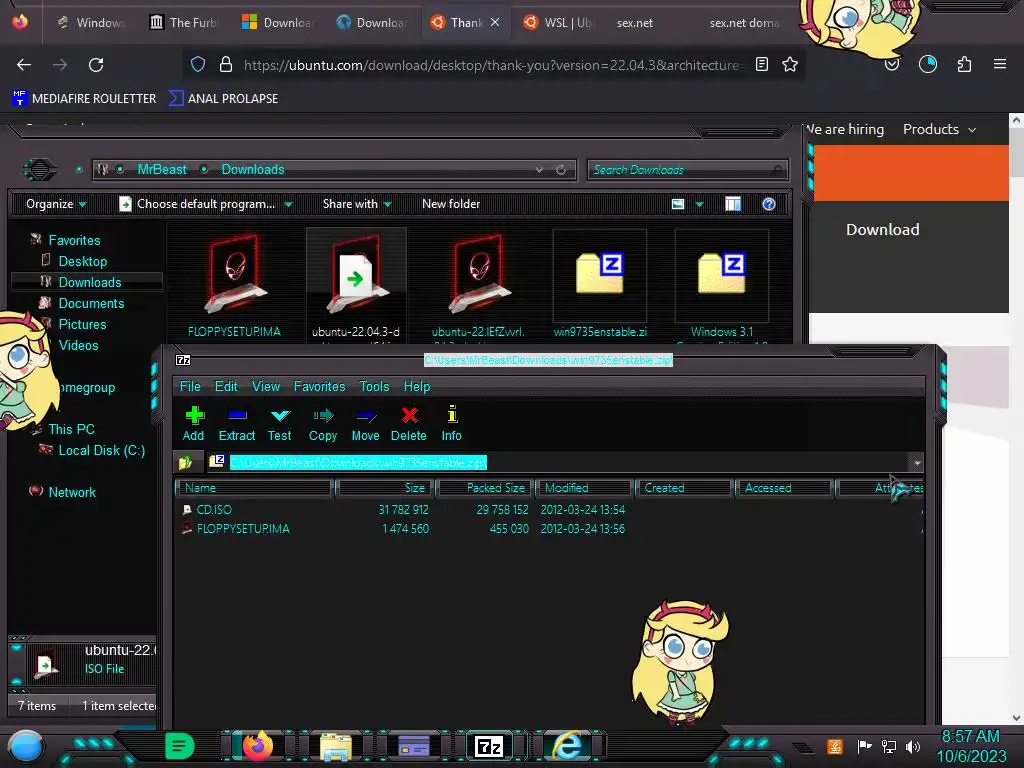
Task: Click the Test icon in 7-Zip
Action: (280, 423)
